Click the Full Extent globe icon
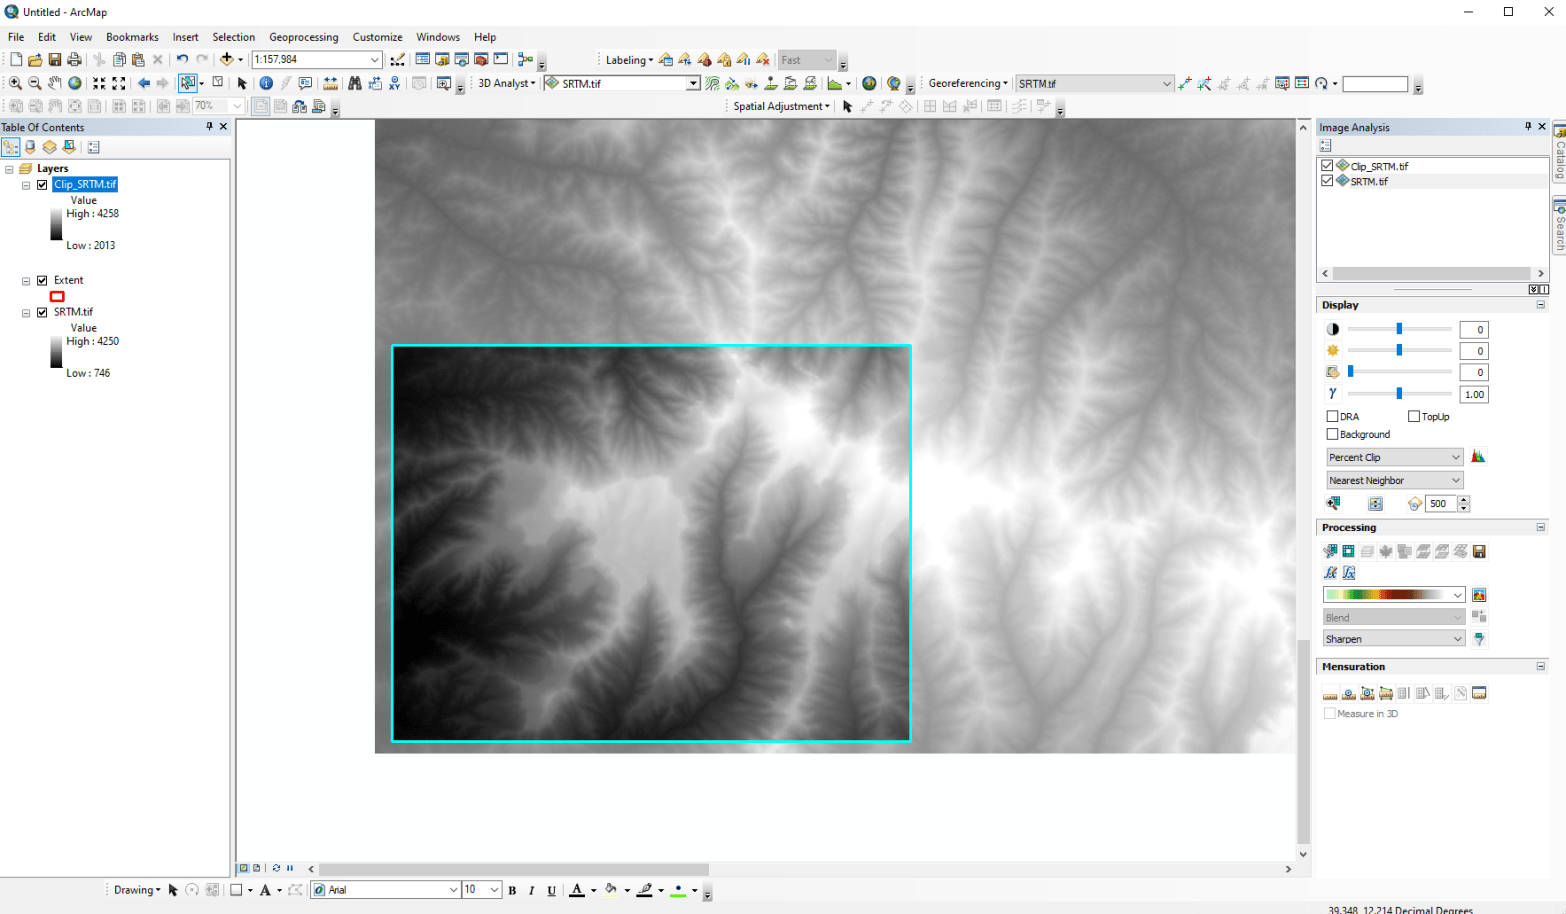The width and height of the screenshot is (1566, 914). 75,84
